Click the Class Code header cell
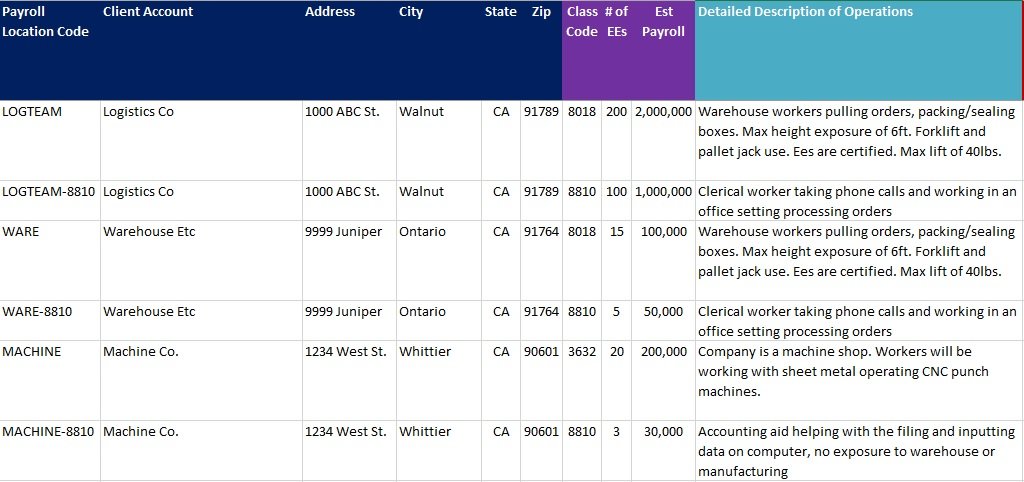 582,50
